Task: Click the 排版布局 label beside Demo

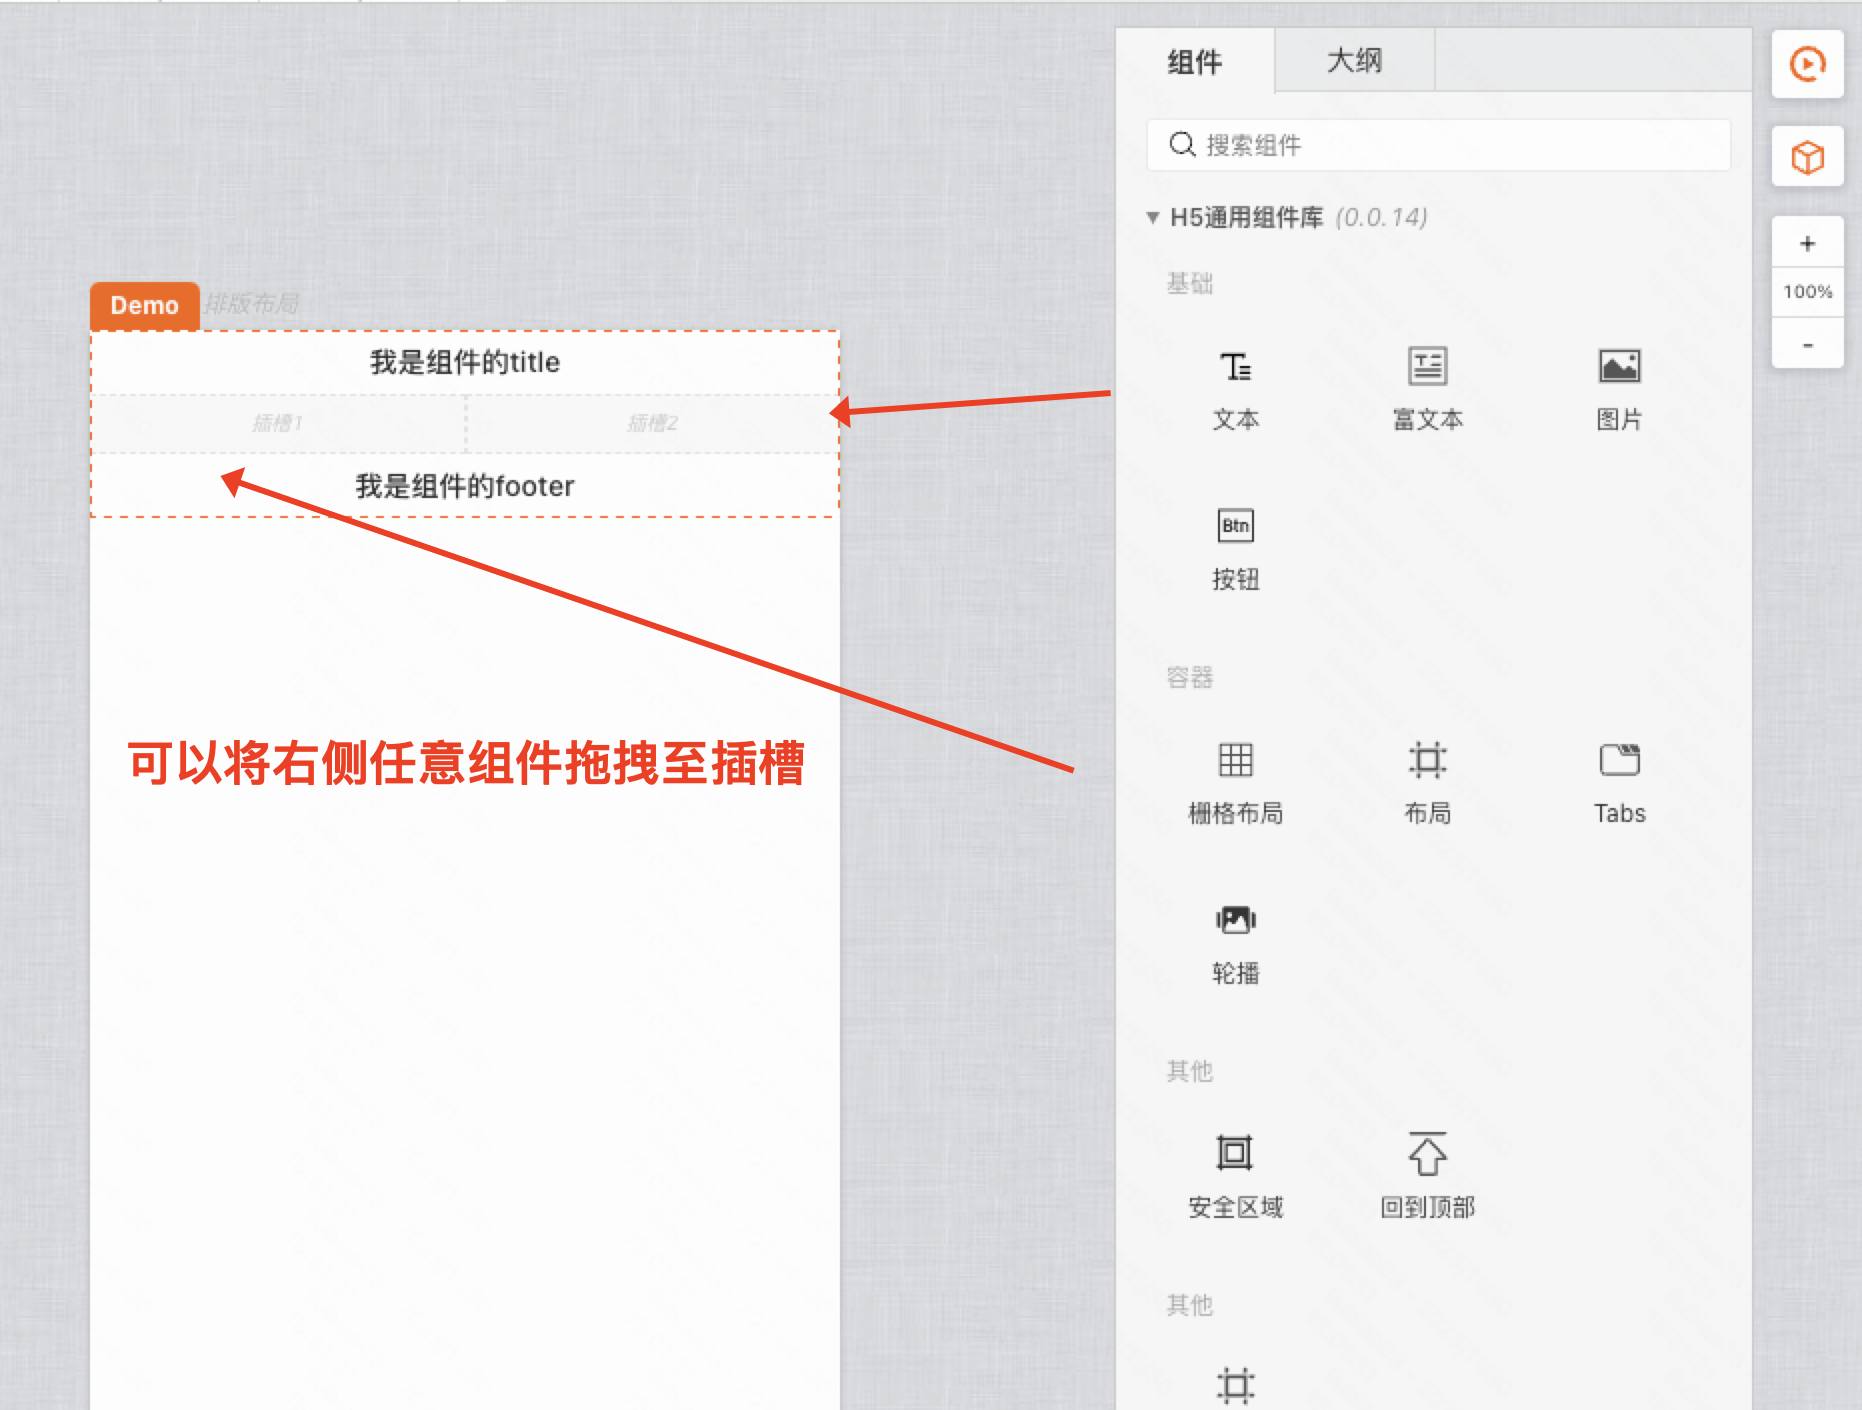Action: [252, 303]
